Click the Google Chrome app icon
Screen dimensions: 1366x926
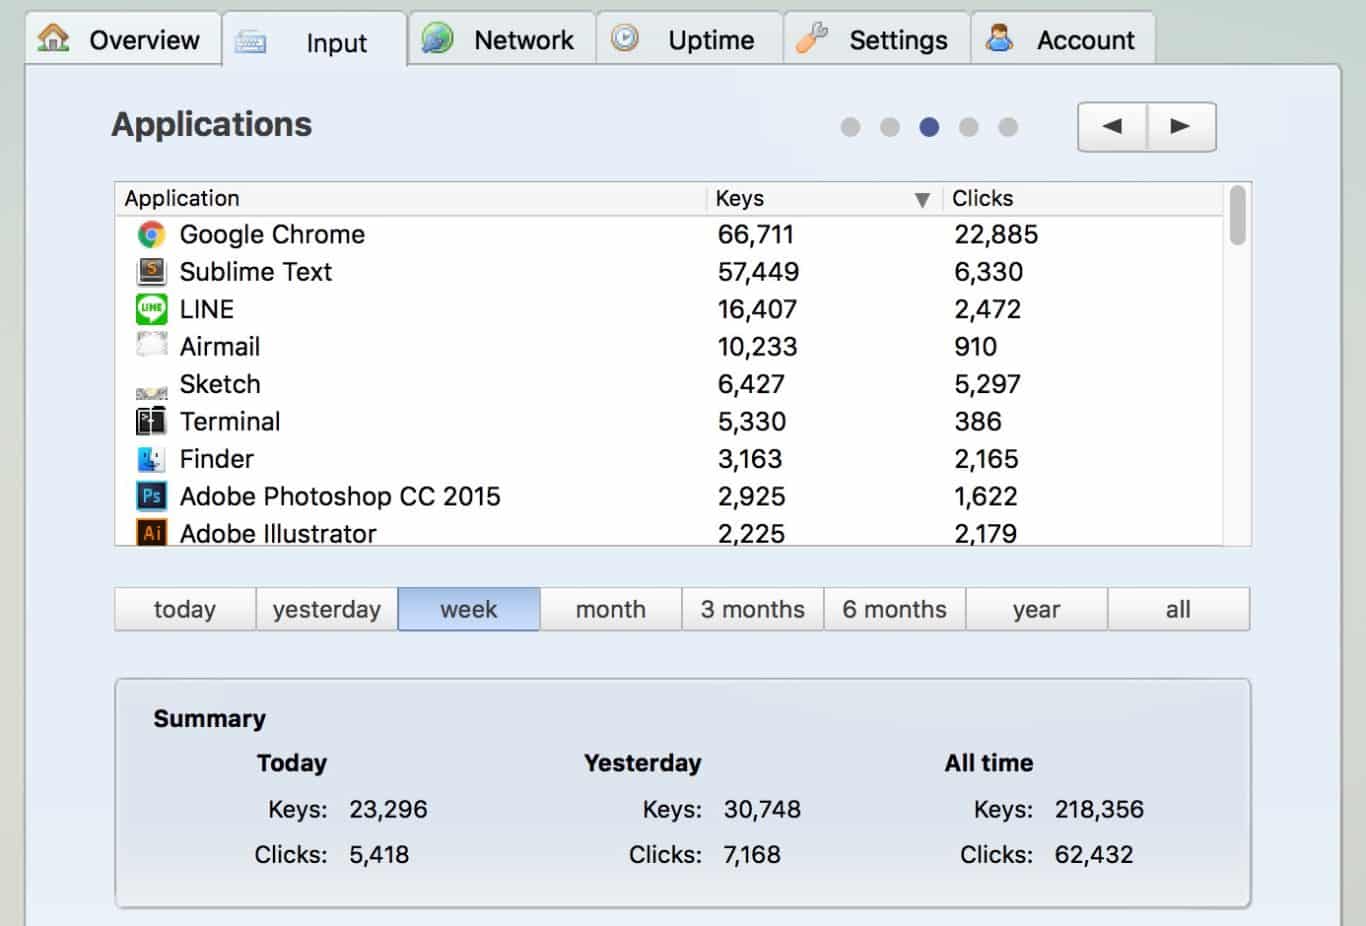coord(151,234)
